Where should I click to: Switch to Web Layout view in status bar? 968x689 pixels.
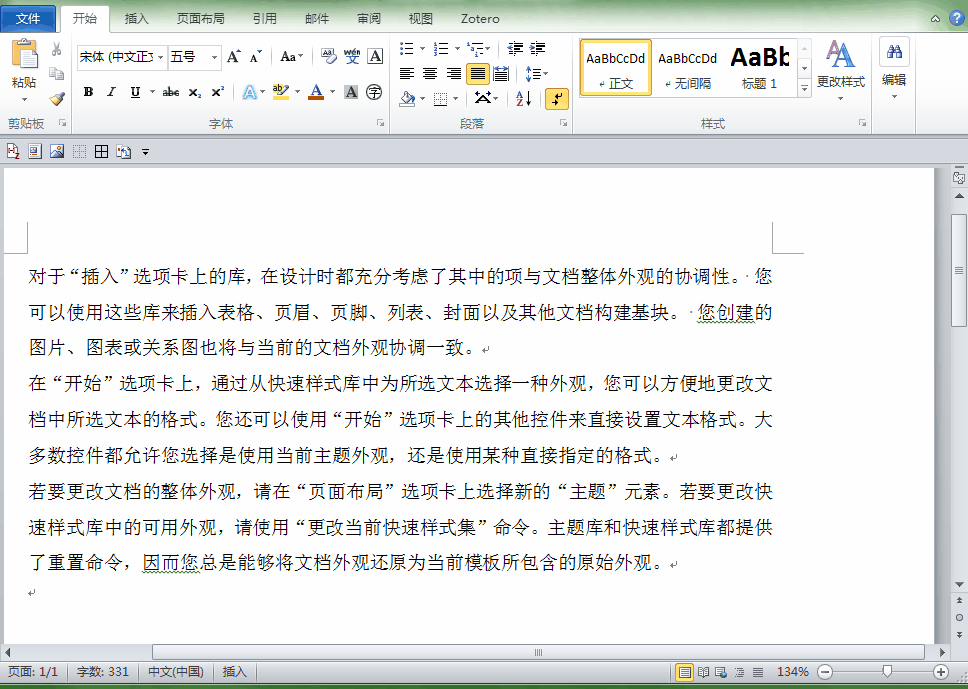coord(719,672)
